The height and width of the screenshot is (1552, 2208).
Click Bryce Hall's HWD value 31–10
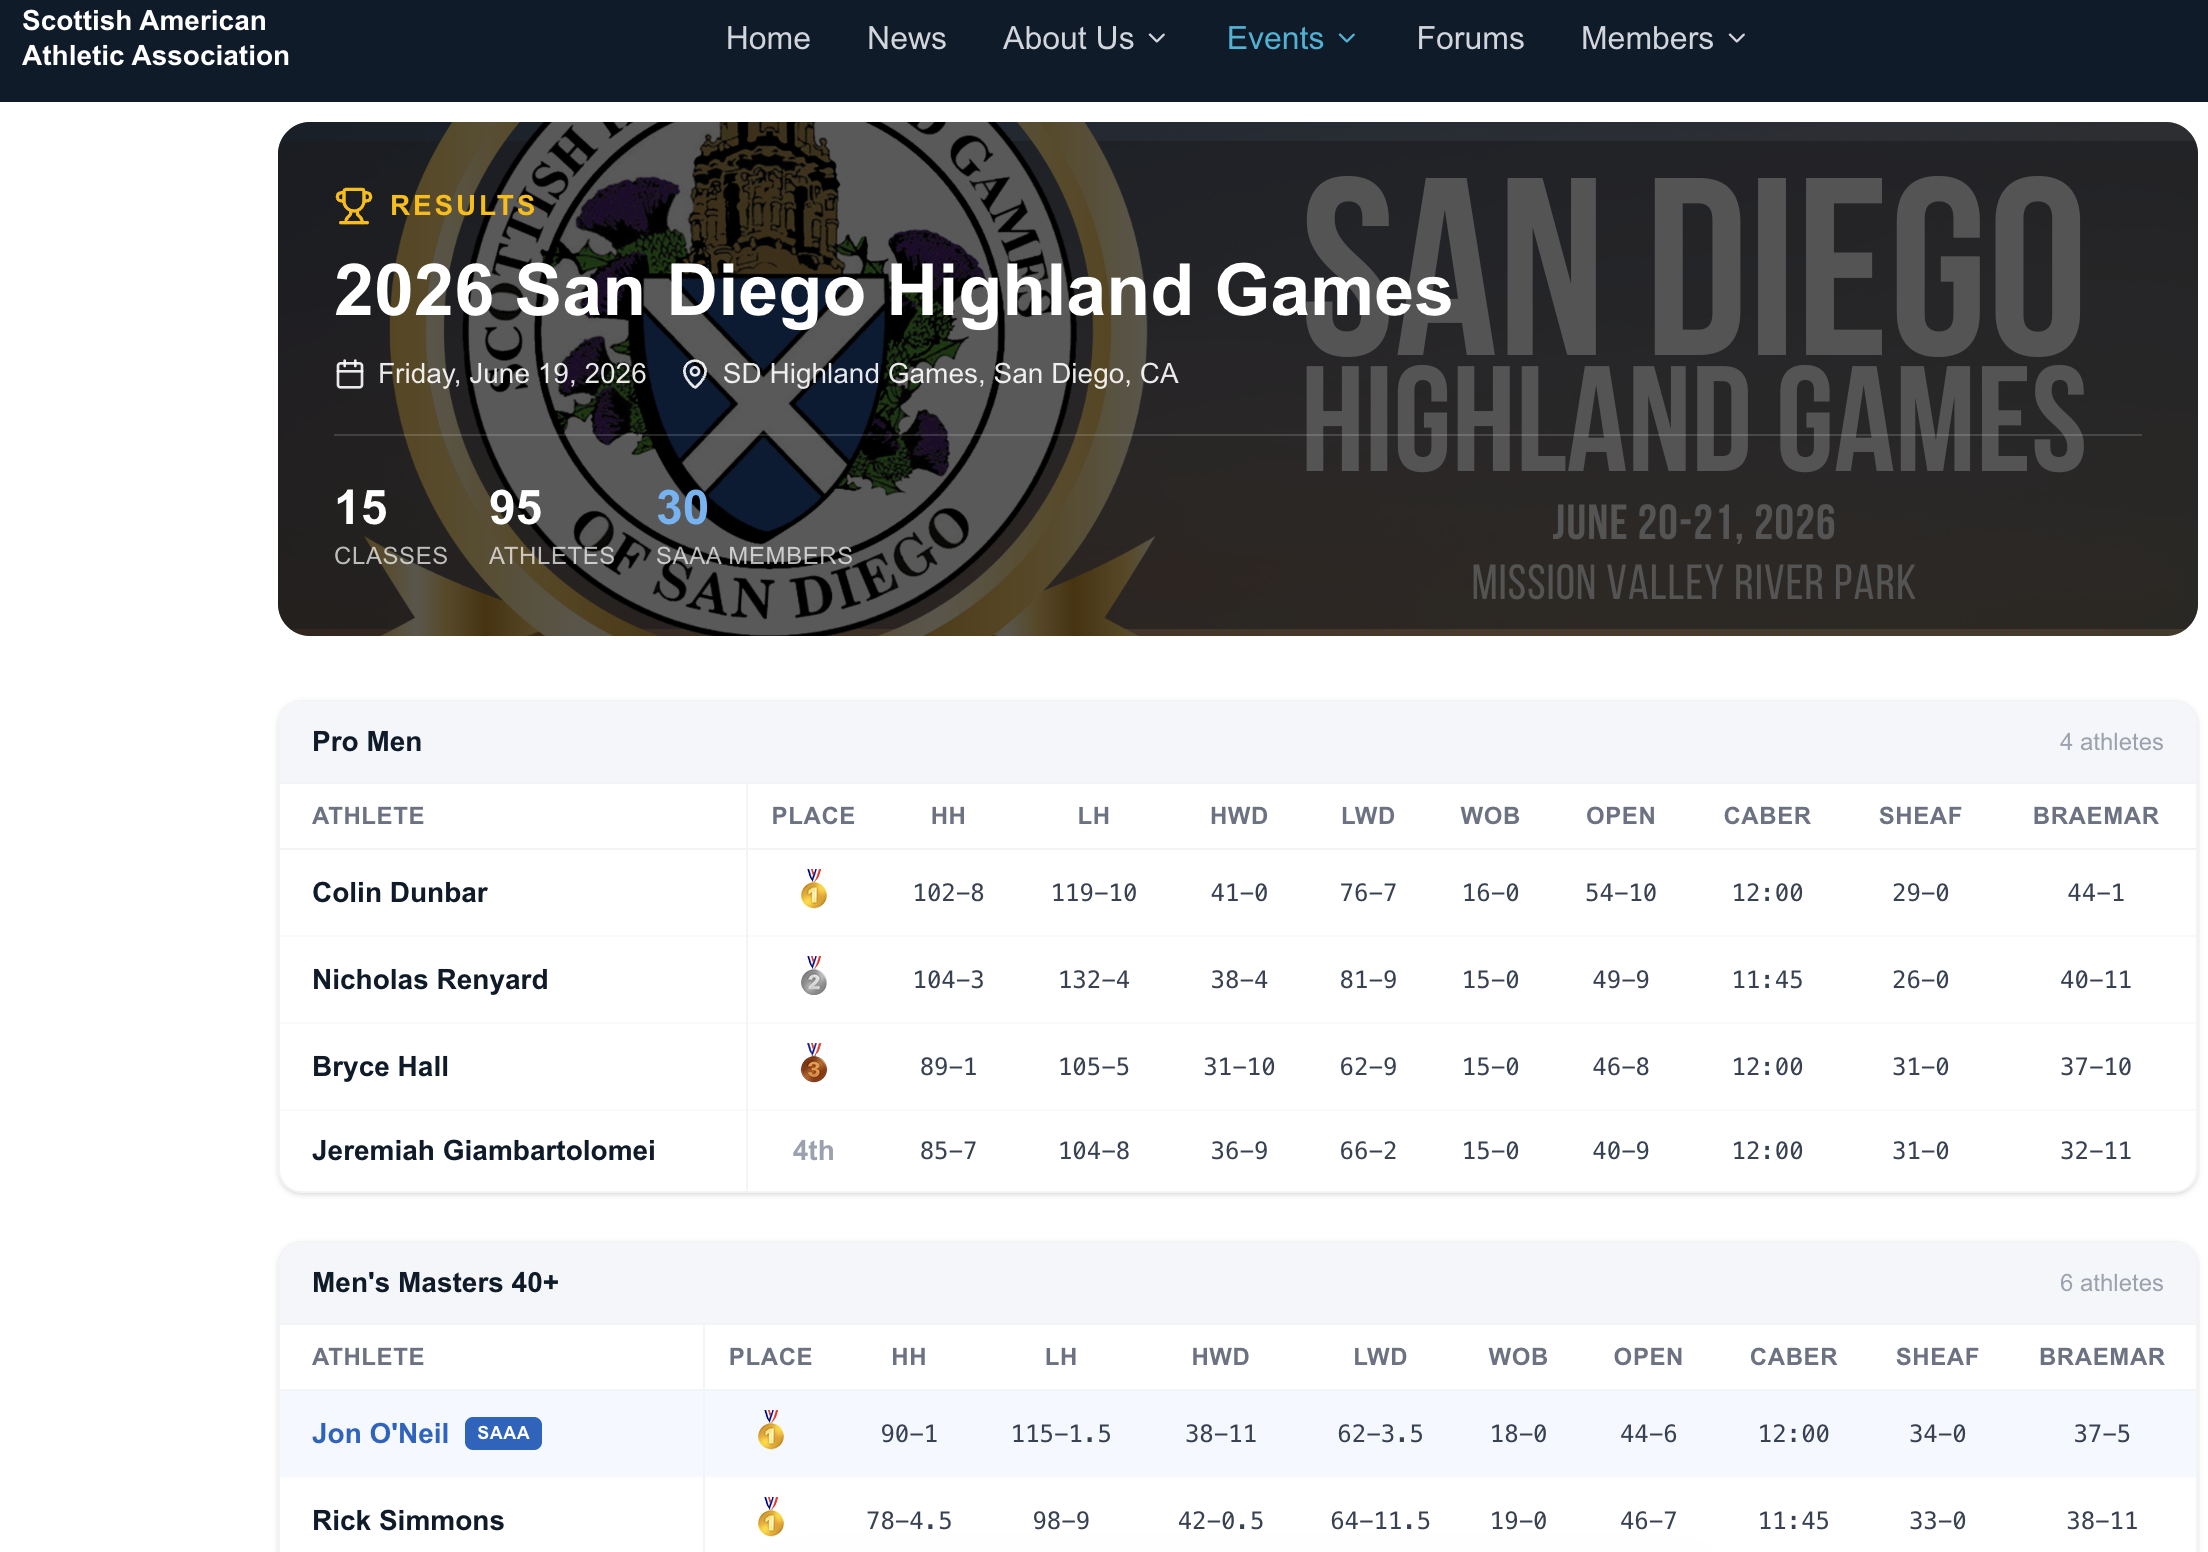[x=1239, y=1066]
